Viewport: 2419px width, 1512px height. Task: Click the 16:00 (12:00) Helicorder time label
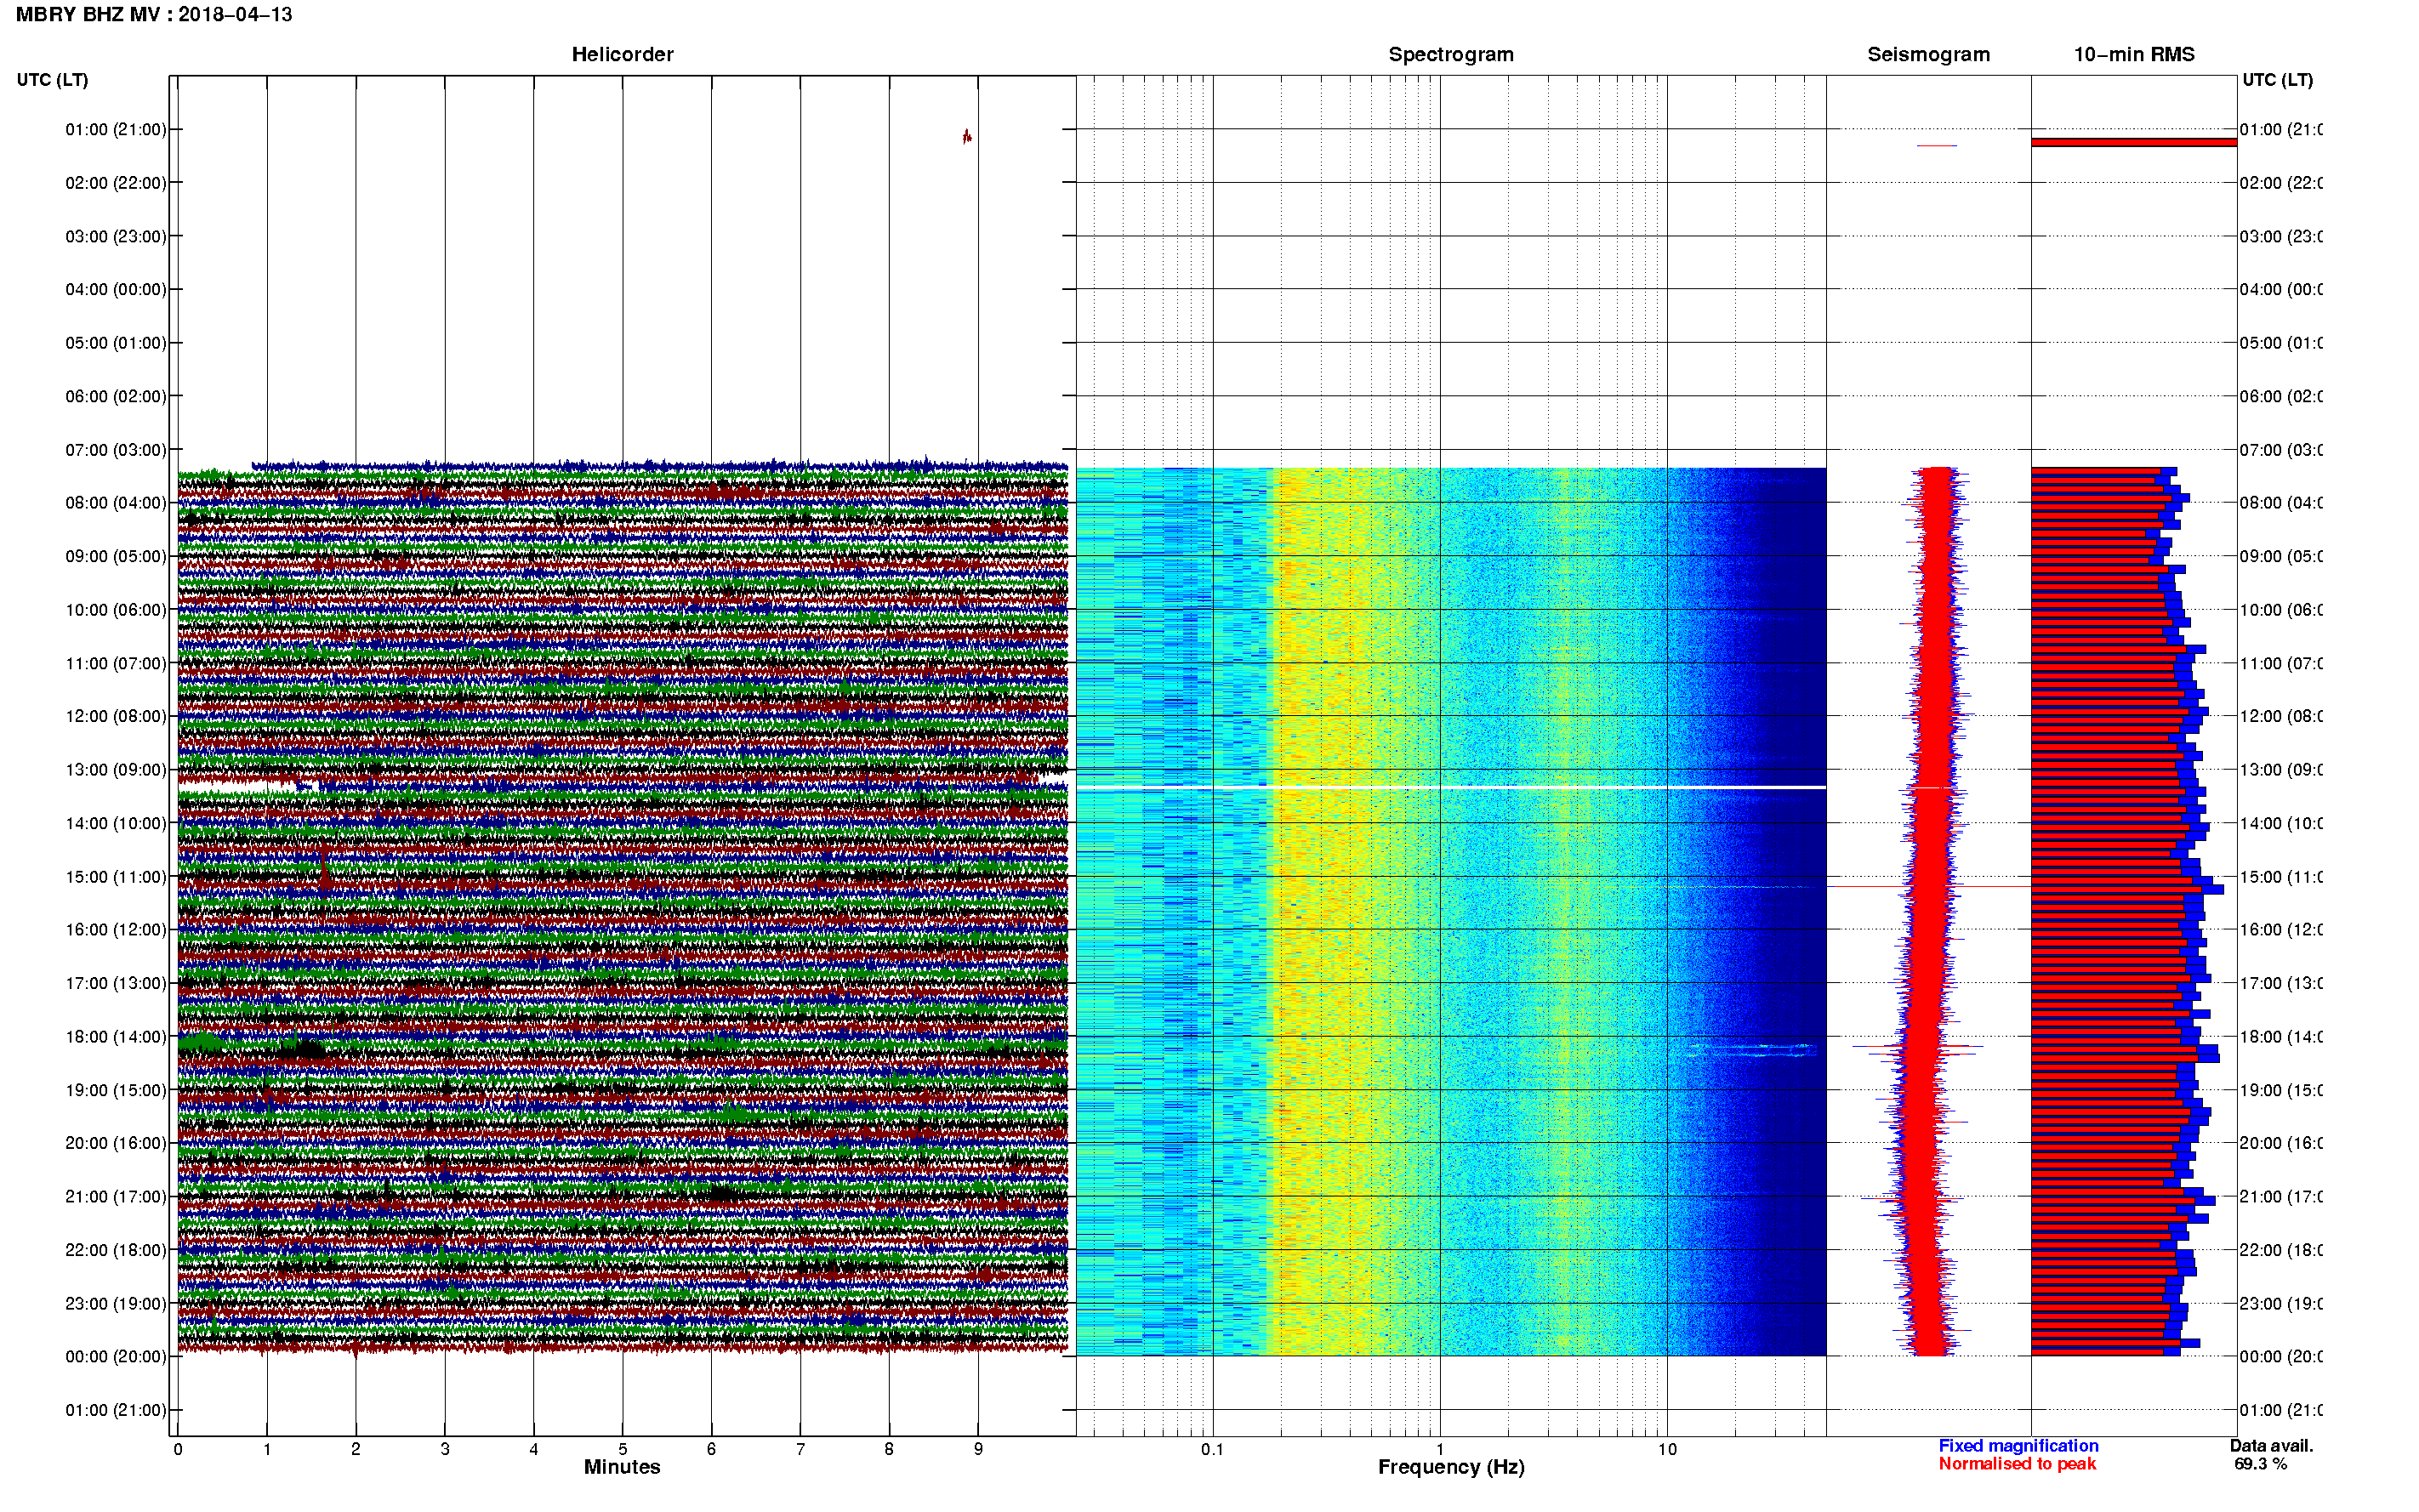point(116,930)
